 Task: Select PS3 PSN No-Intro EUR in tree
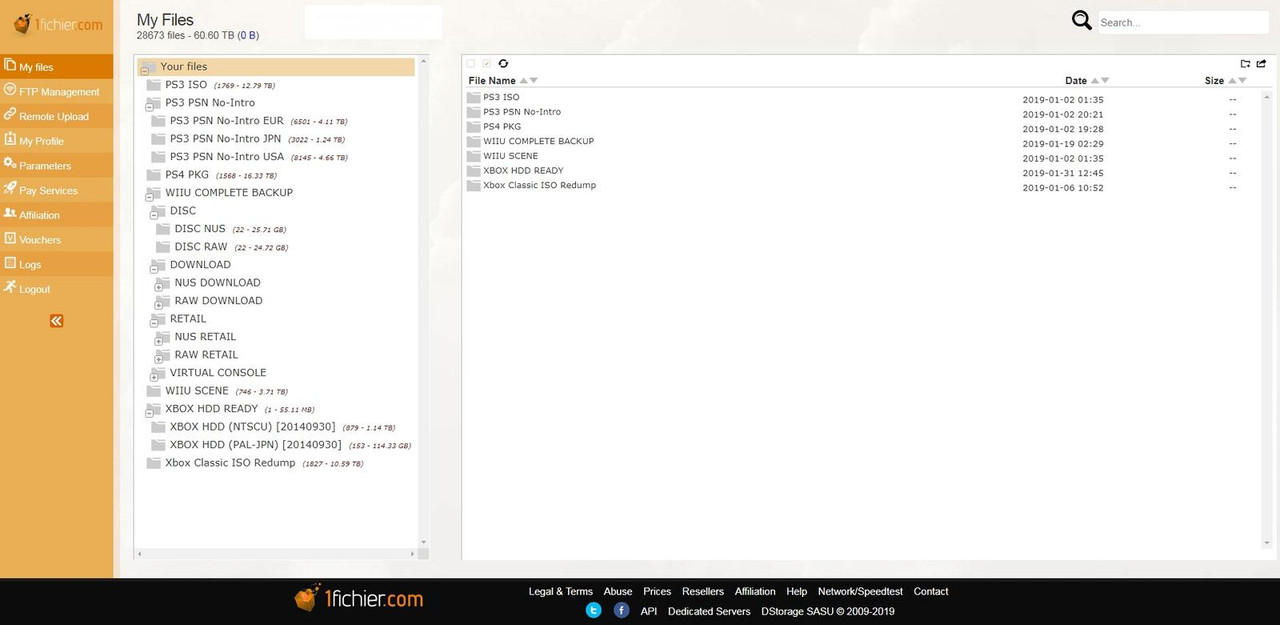click(227, 121)
